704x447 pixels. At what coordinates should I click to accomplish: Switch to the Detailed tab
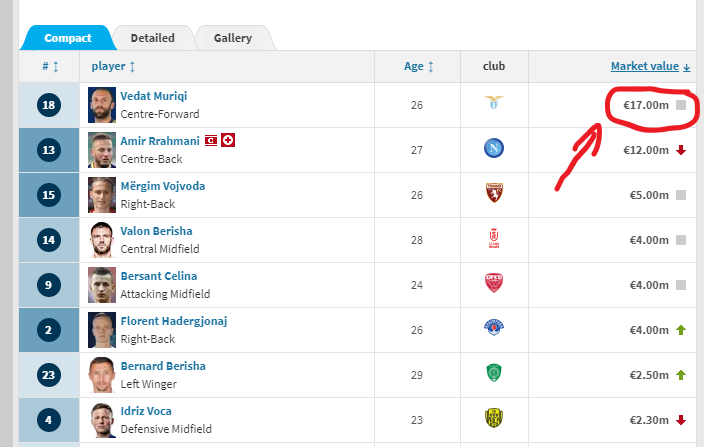click(x=152, y=38)
